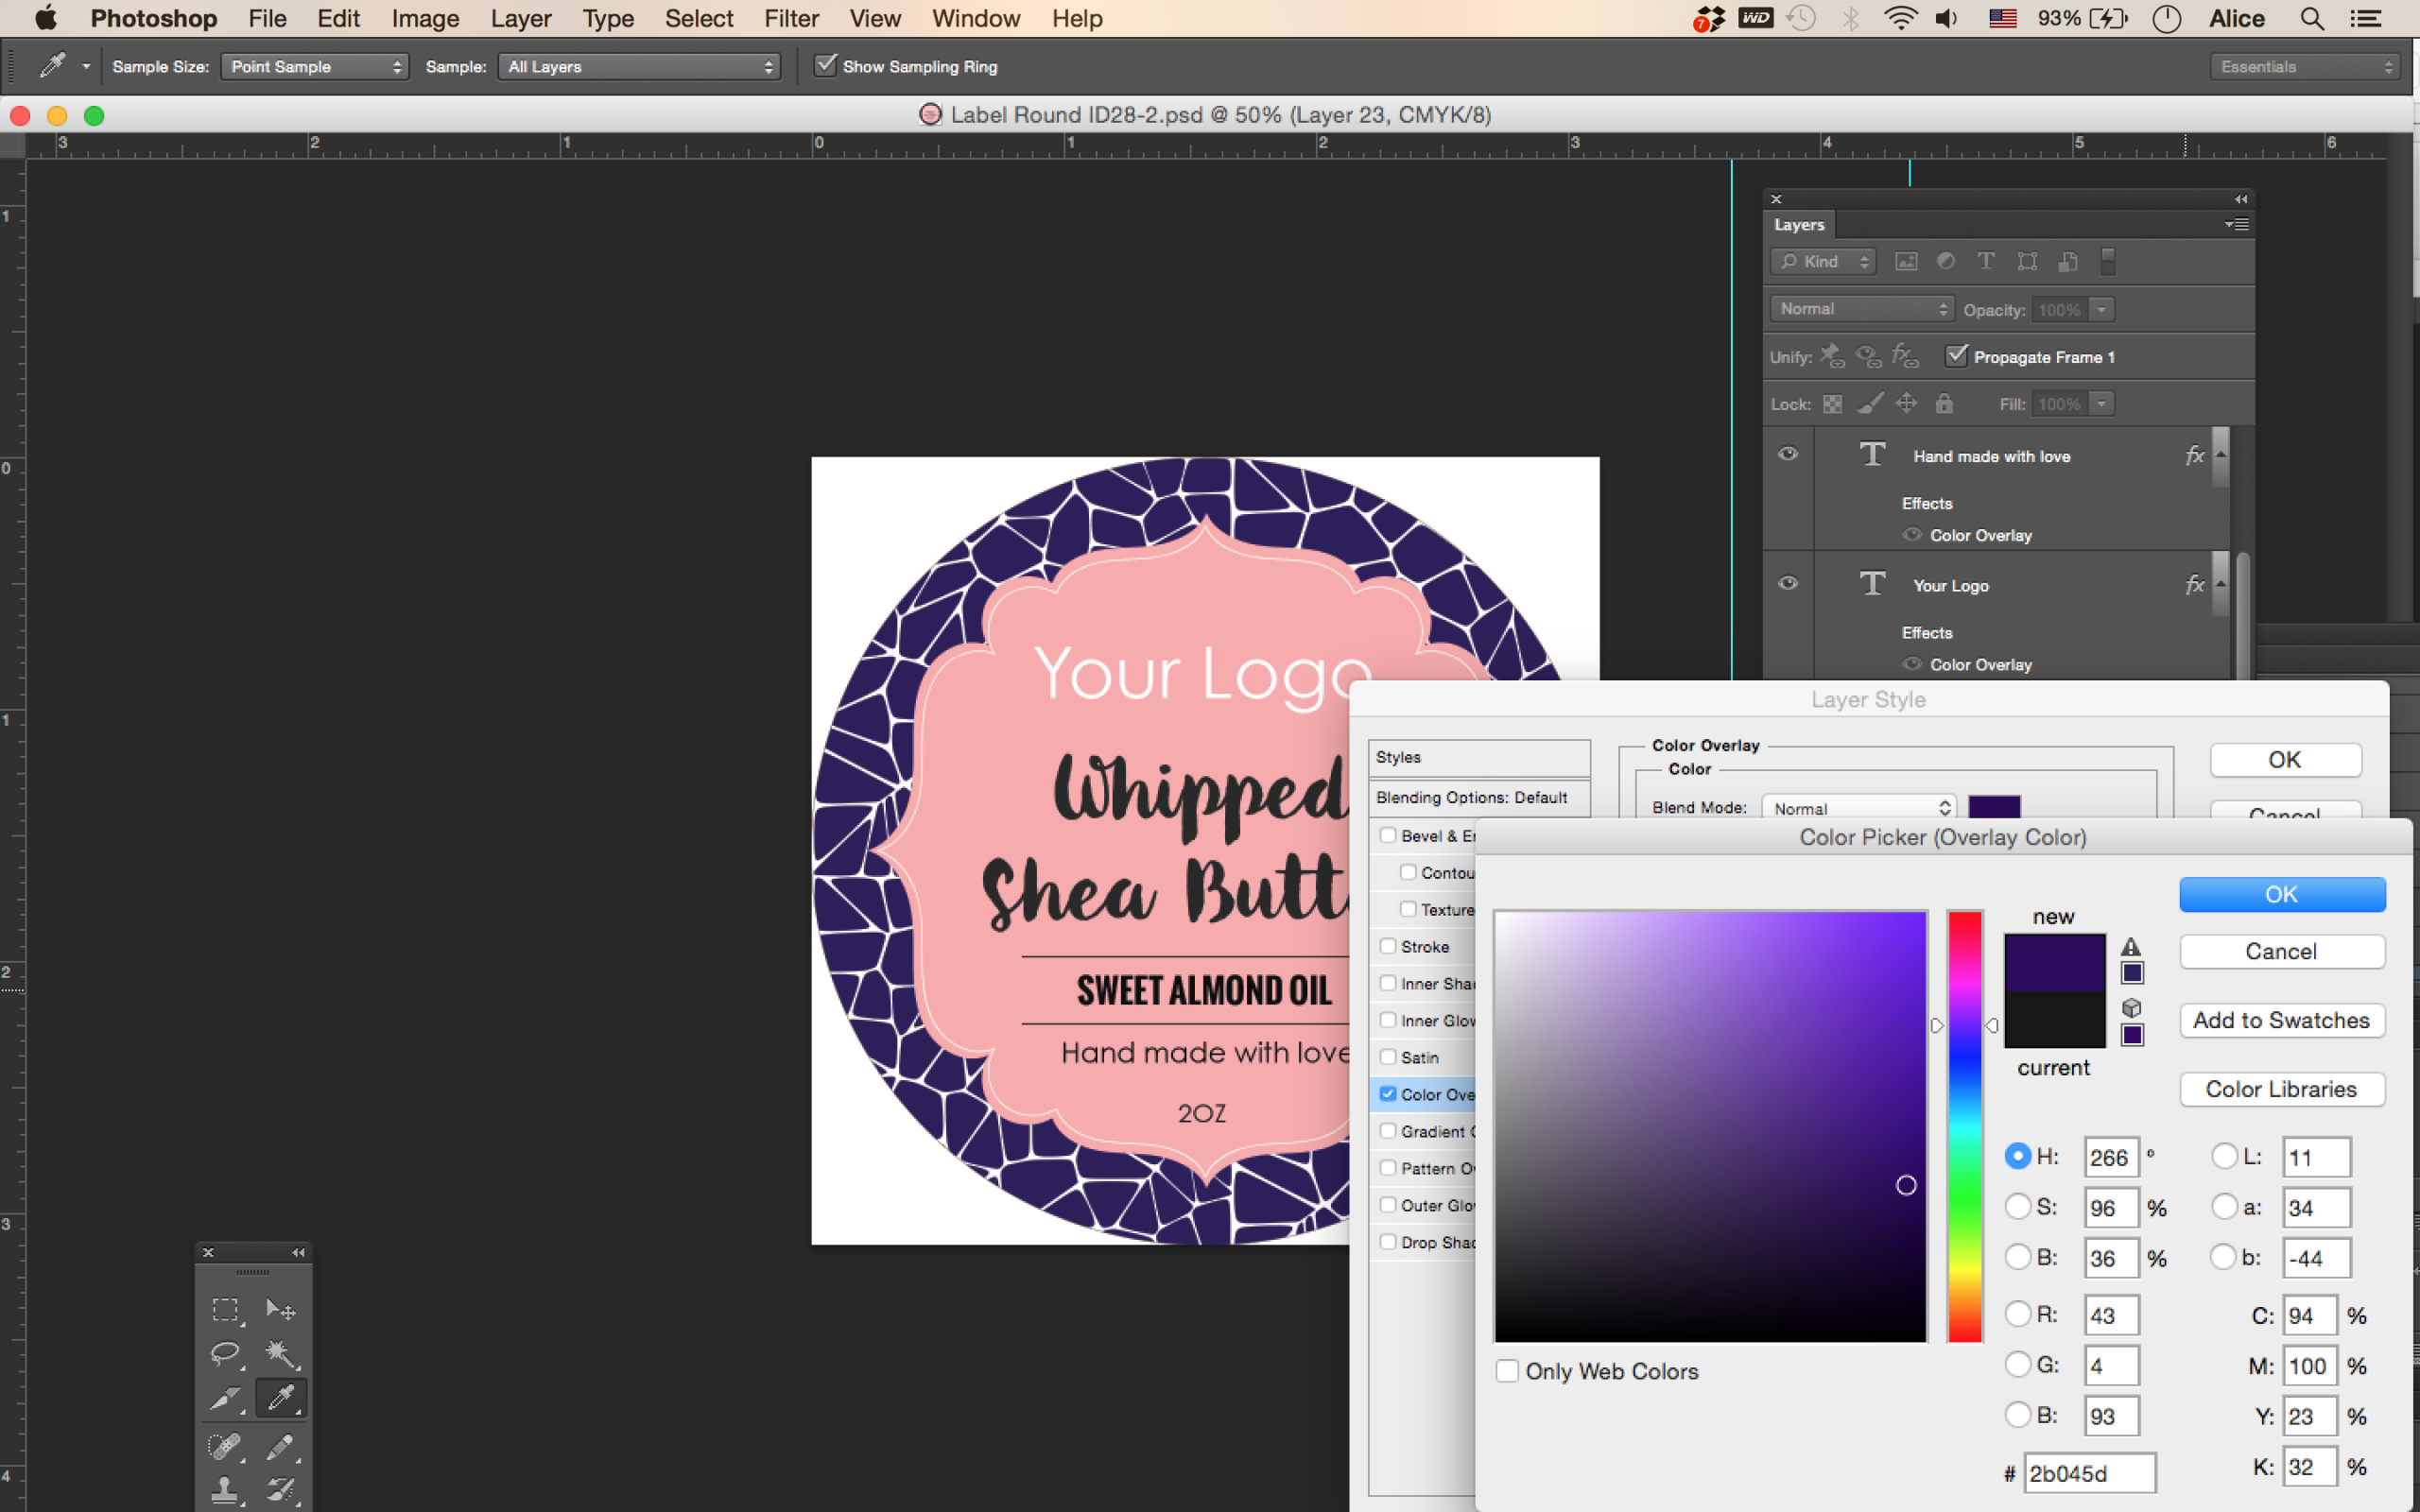
Task: Open the Opacity slider arrow
Action: (x=2102, y=309)
